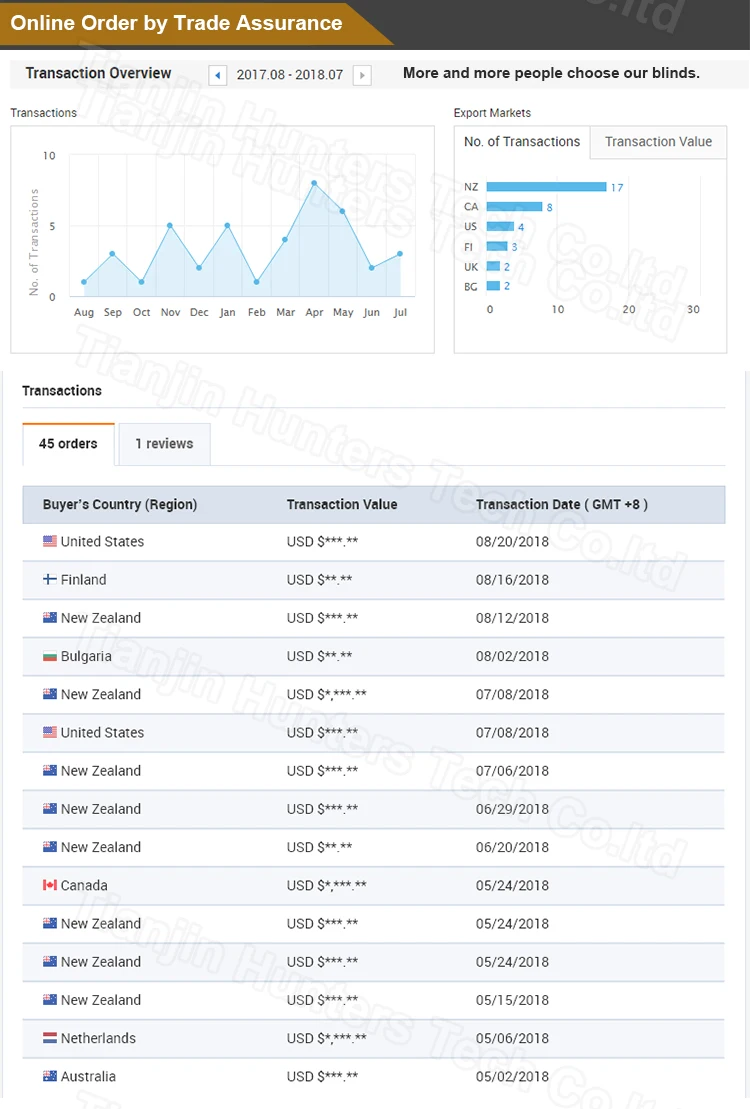Click the Australia flag icon
The image size is (750, 1109).
coord(50,1077)
